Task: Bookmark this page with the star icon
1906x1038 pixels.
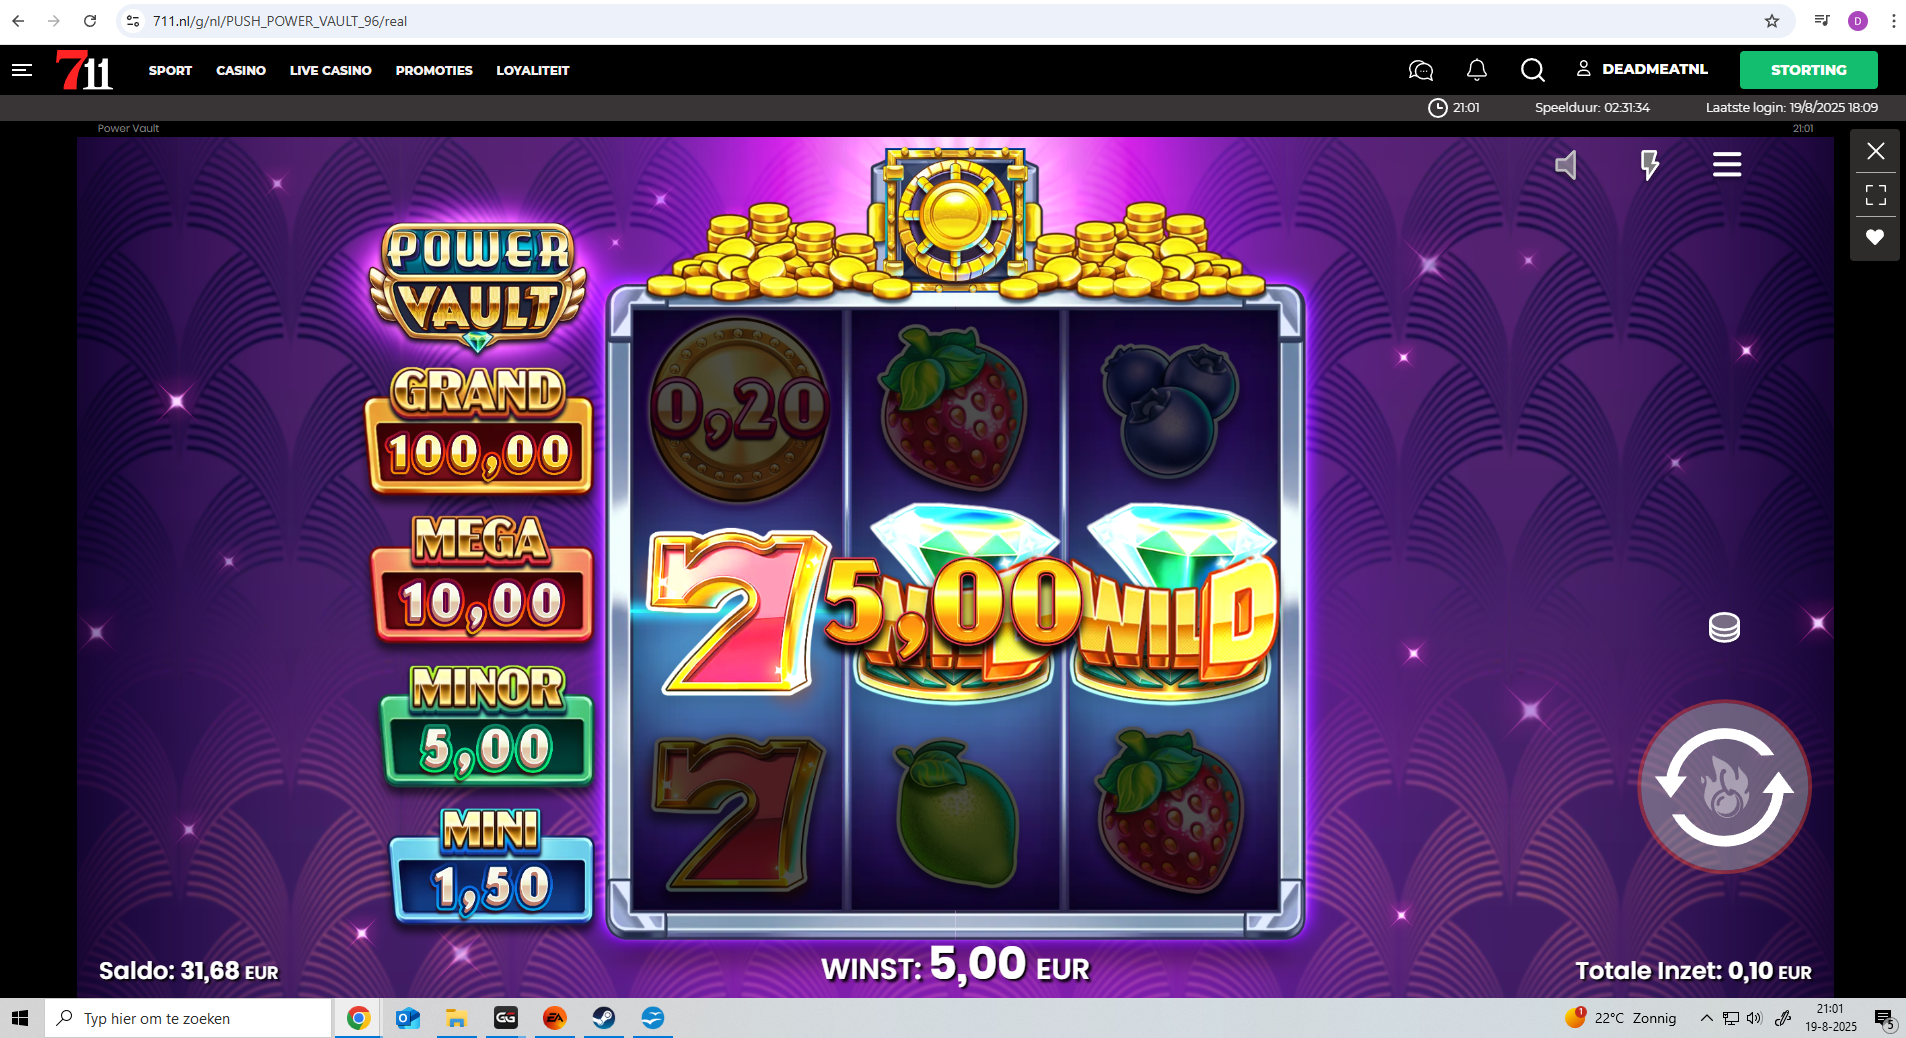Action: click(1772, 21)
